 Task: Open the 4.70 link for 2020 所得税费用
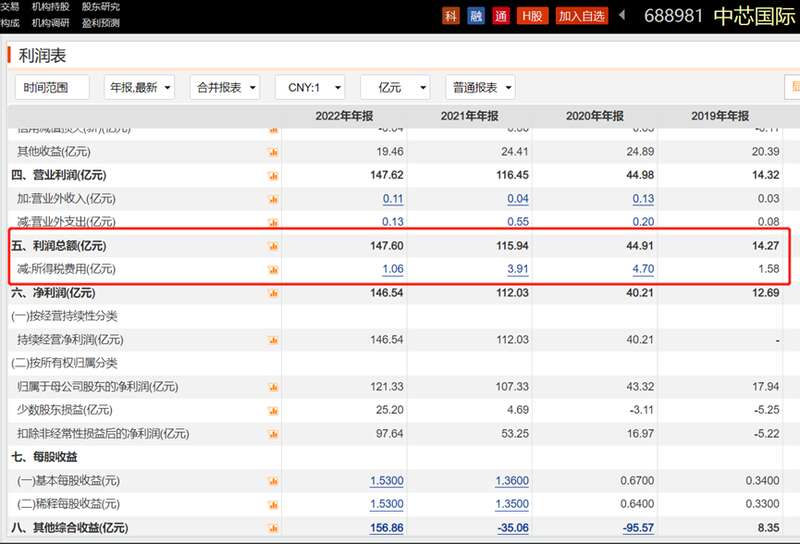pos(643,269)
